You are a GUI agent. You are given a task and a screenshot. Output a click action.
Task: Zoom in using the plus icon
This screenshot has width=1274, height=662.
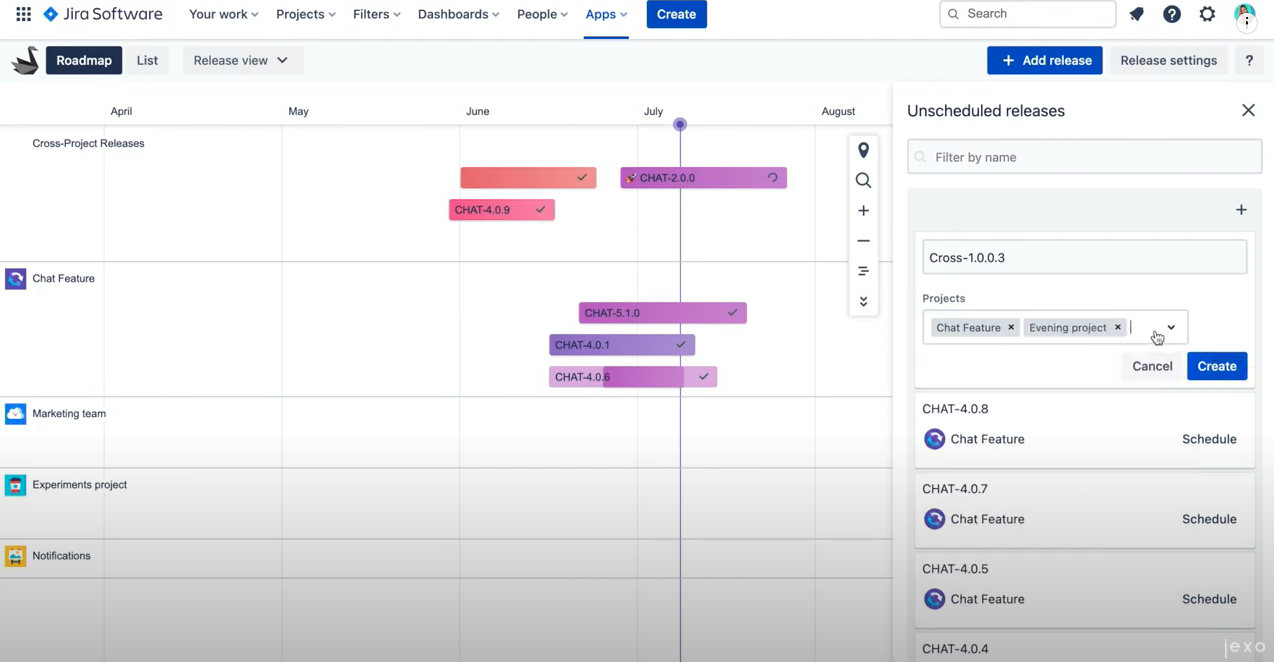(863, 210)
